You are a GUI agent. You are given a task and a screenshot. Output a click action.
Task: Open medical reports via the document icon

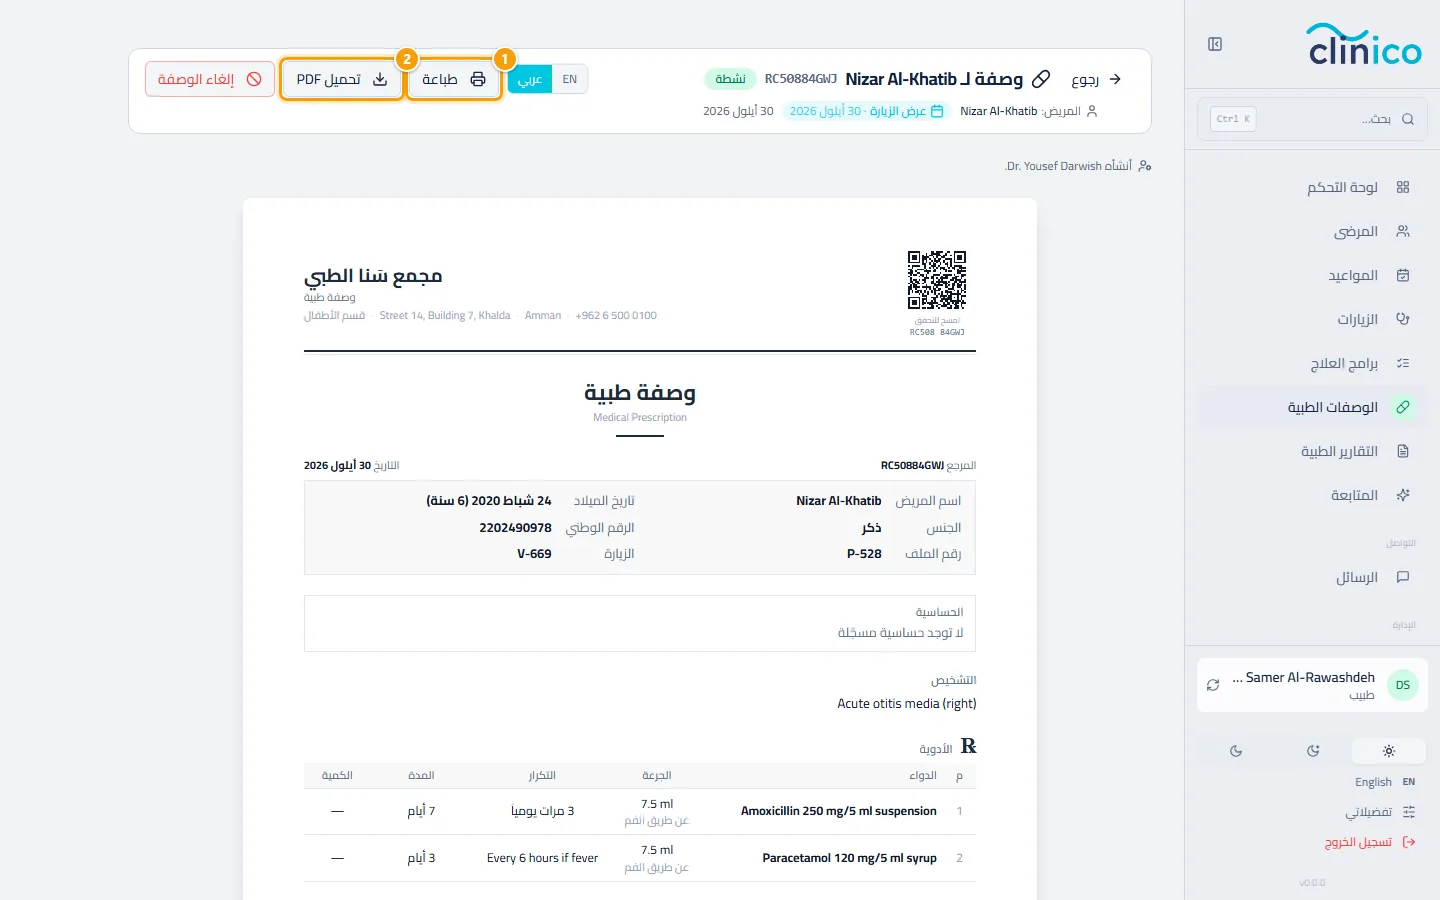click(x=1403, y=451)
